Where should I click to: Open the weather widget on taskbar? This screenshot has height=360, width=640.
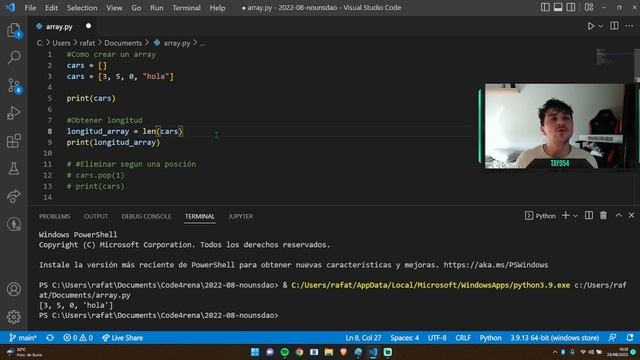click(24, 352)
